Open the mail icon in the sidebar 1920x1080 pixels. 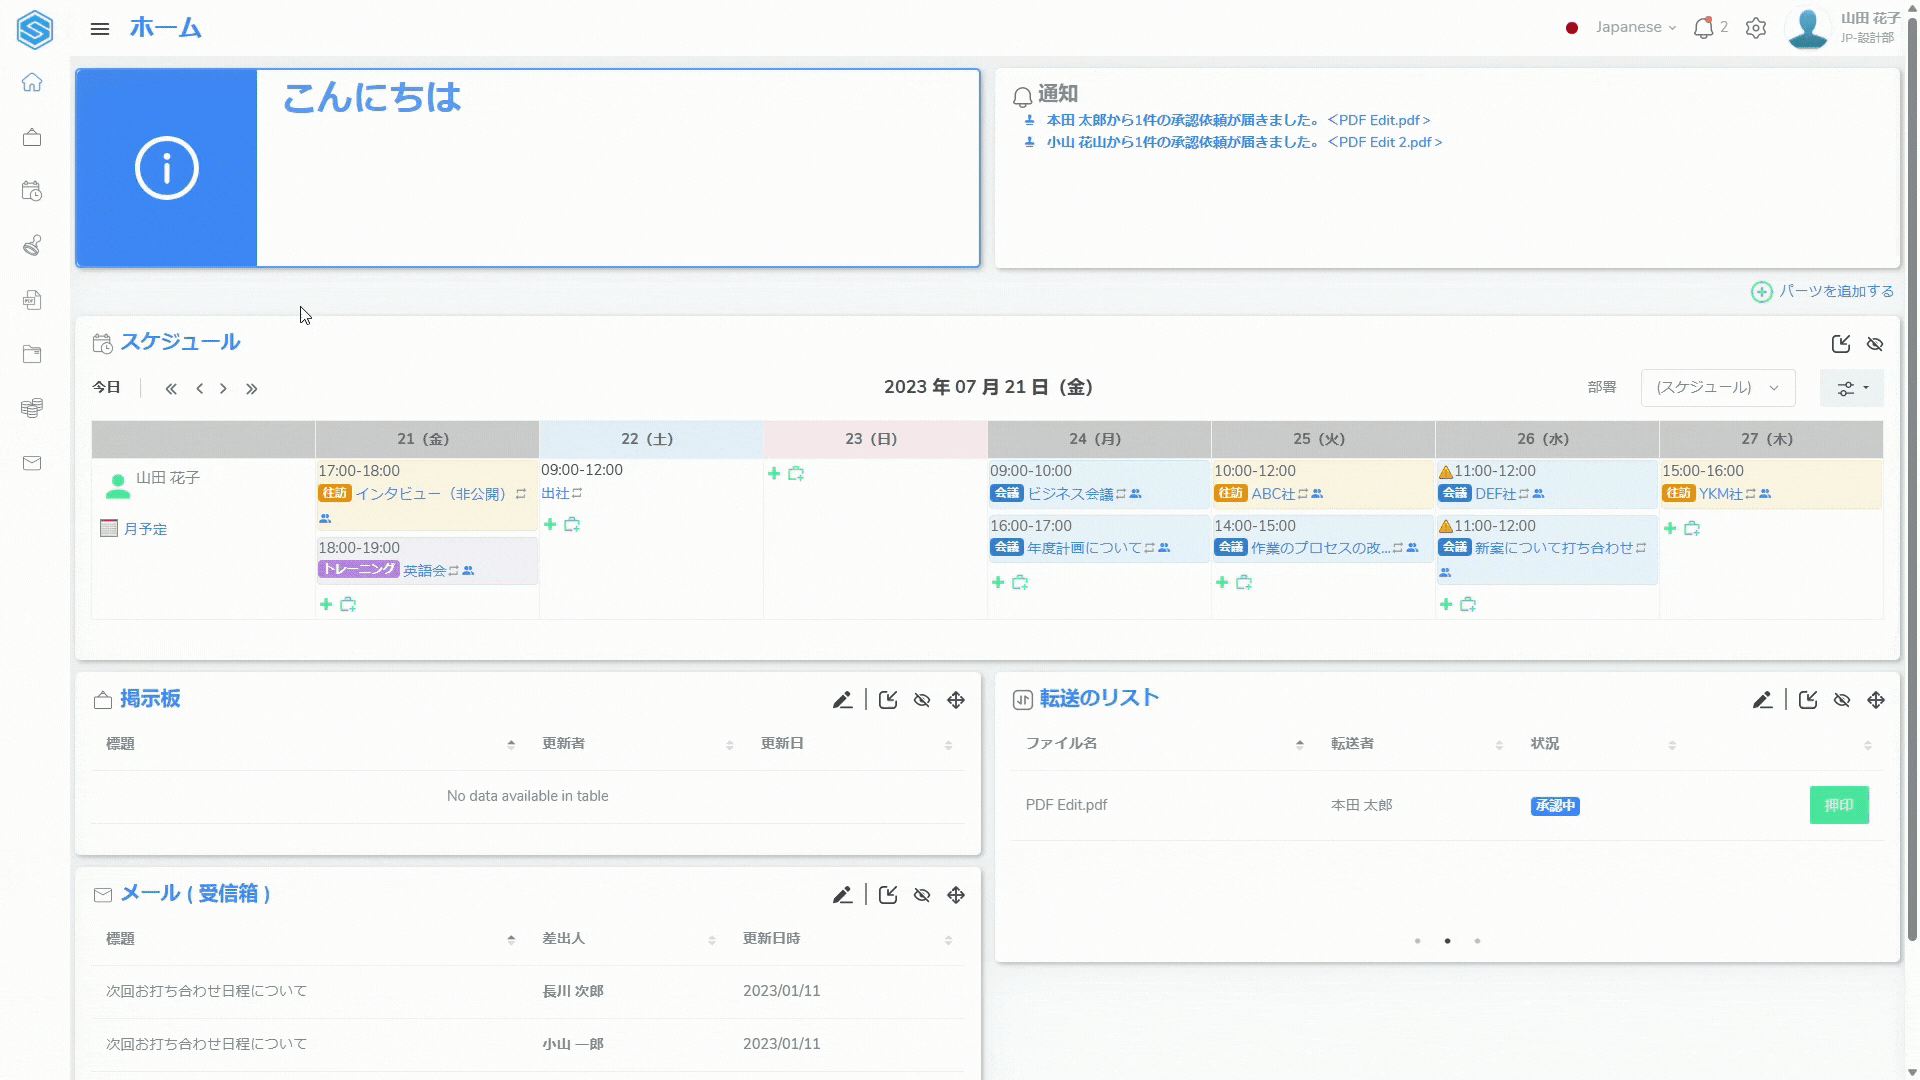(32, 463)
